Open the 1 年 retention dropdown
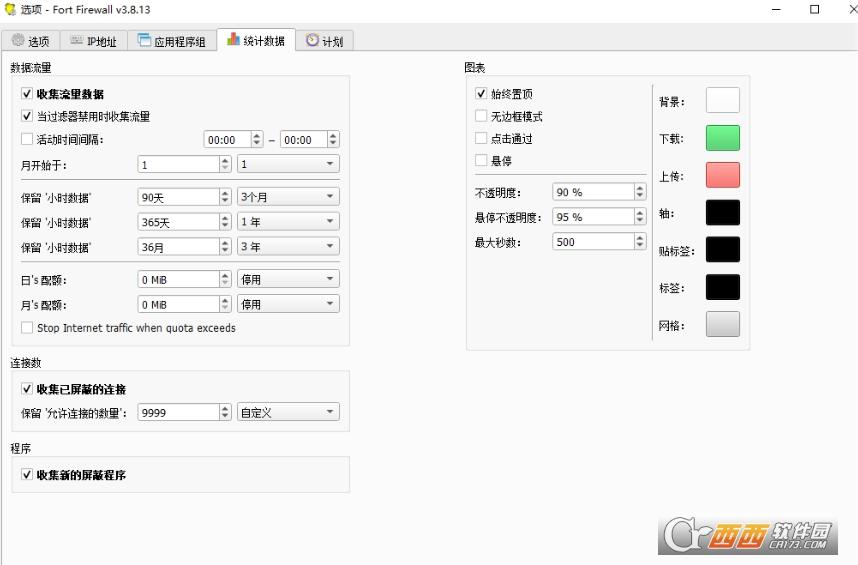This screenshot has width=858, height=565. click(x=288, y=222)
